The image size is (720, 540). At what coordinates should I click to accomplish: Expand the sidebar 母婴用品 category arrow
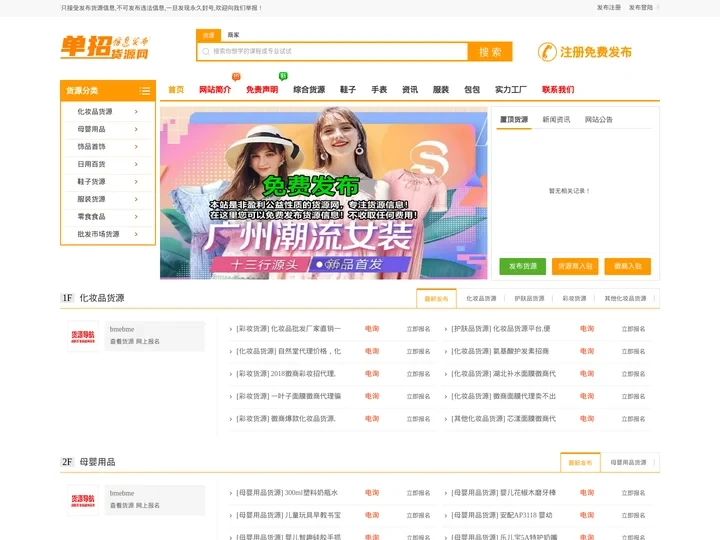coord(136,129)
